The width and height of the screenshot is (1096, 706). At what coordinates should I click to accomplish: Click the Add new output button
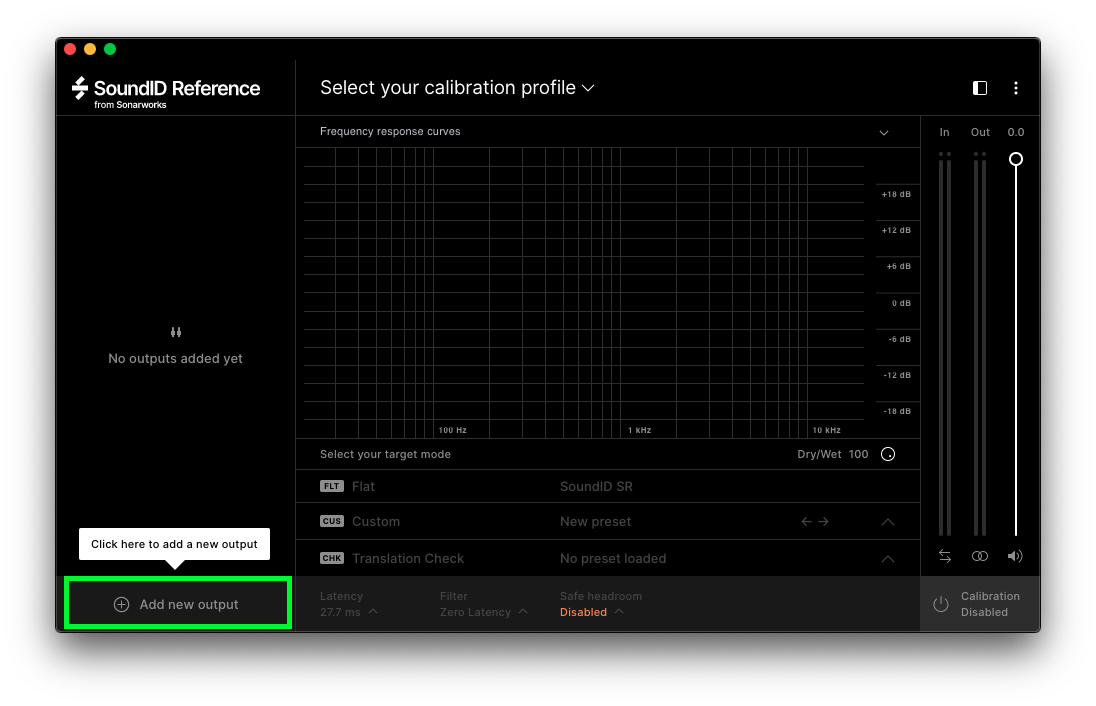(178, 604)
